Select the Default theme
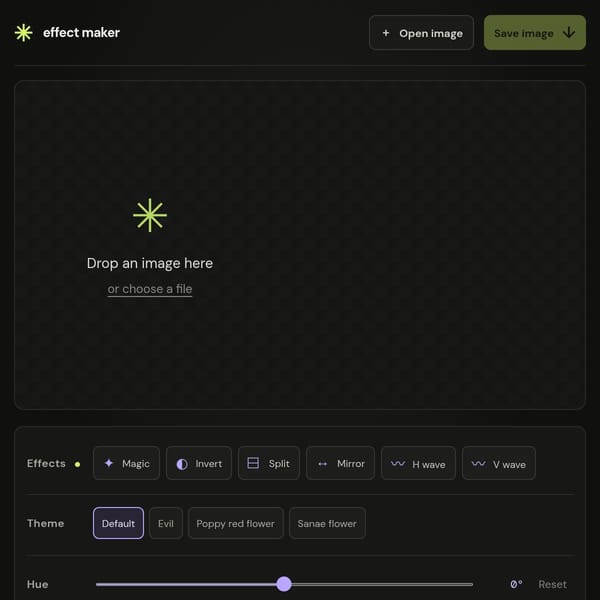Image resolution: width=600 pixels, height=600 pixels. tap(118, 523)
